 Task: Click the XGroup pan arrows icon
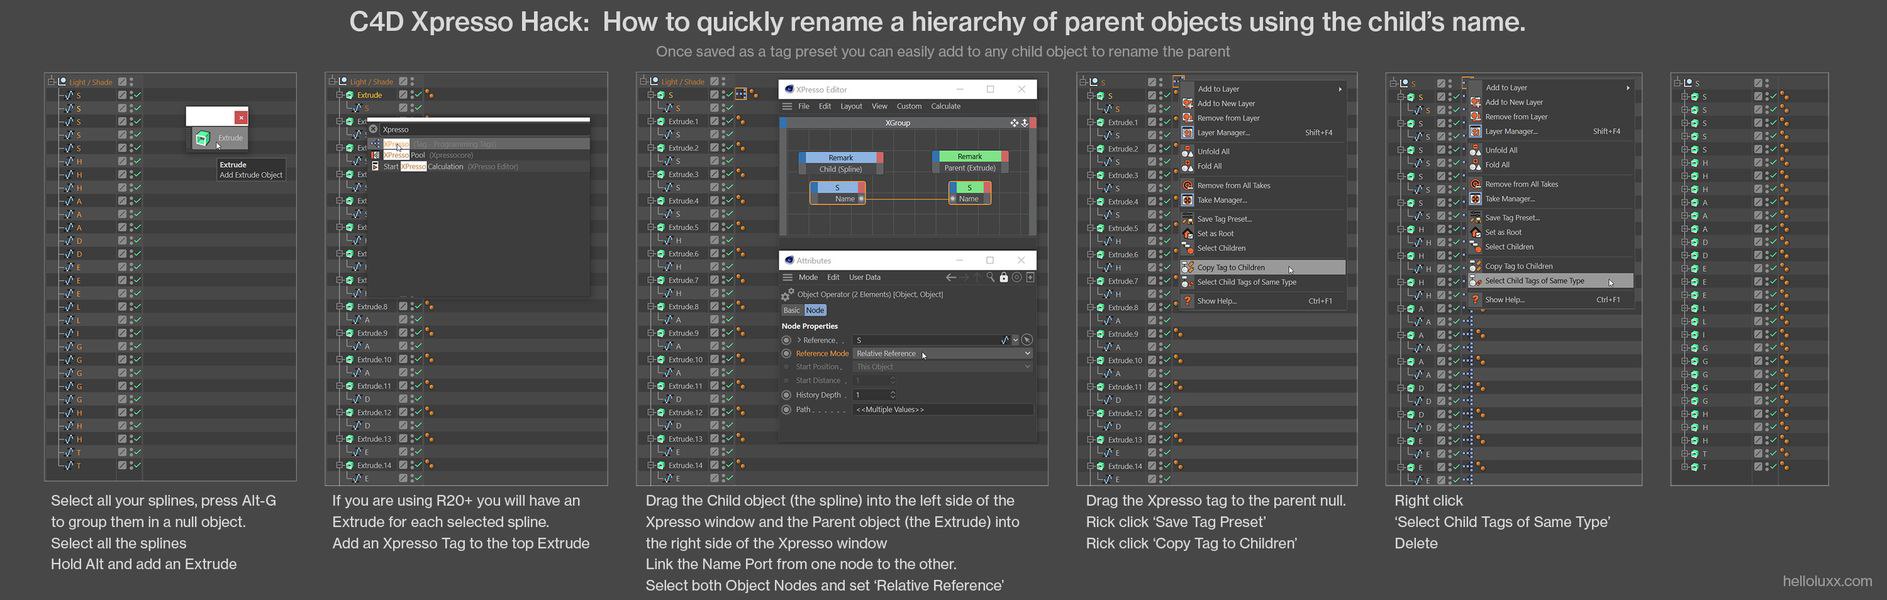[x=1014, y=123]
